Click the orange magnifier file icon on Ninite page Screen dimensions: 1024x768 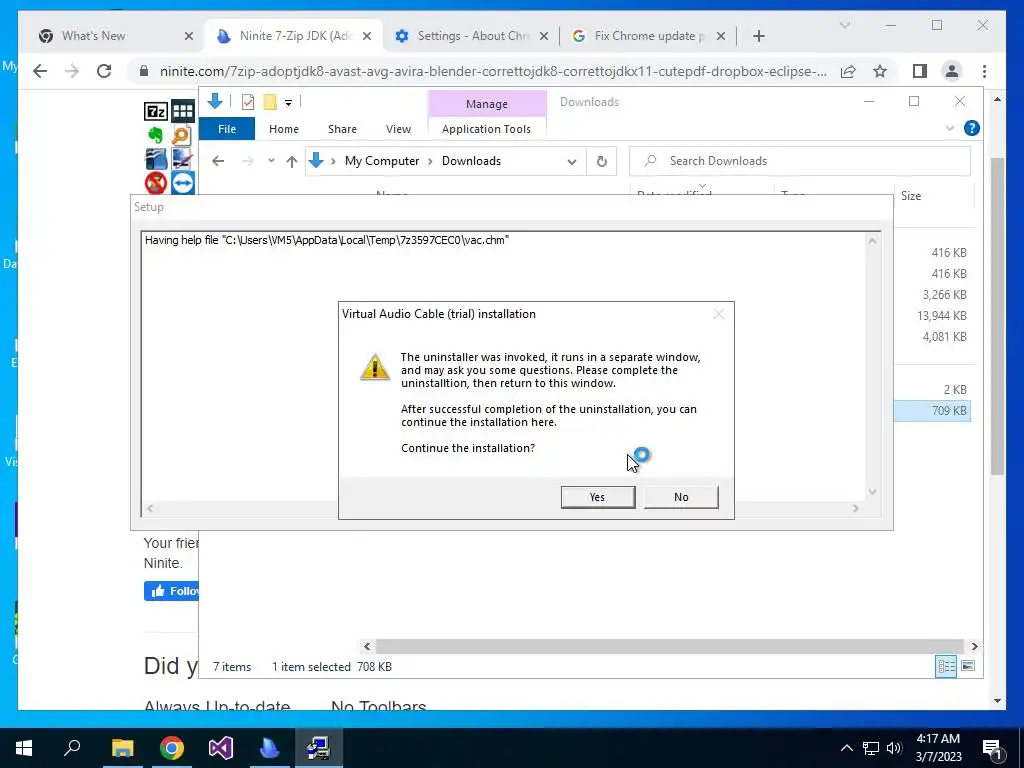click(181, 135)
